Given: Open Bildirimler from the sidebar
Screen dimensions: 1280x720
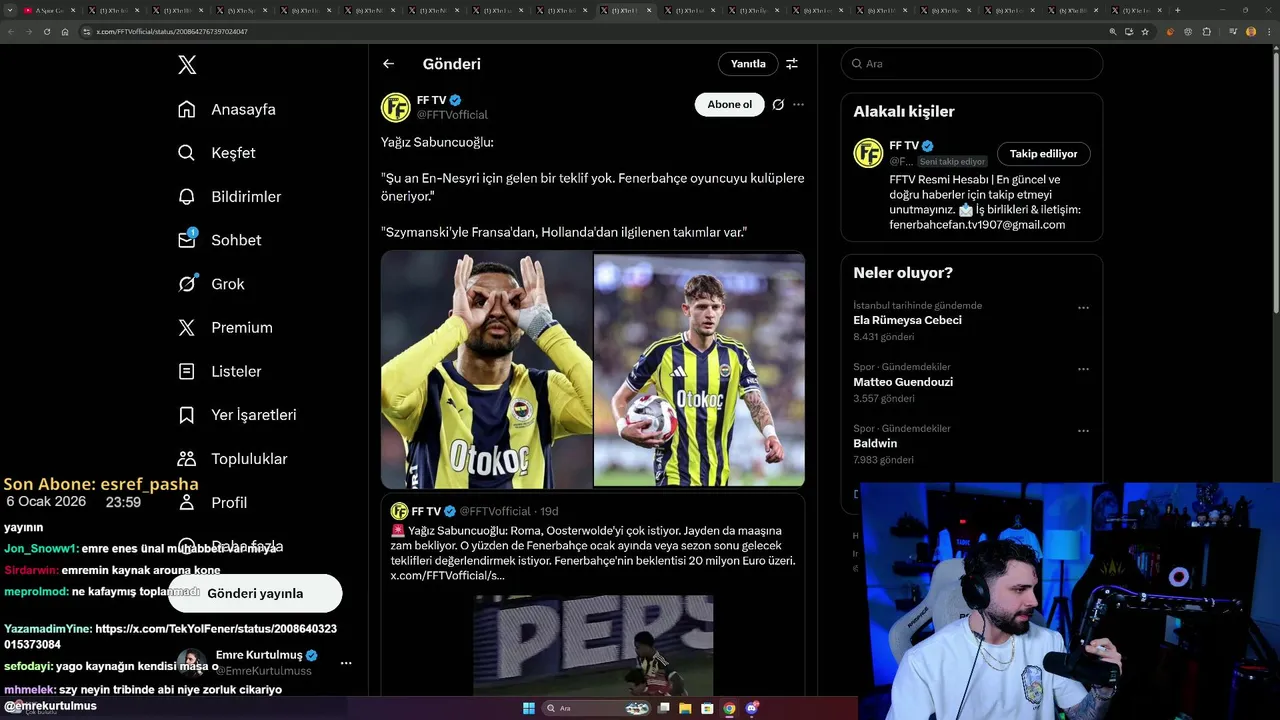Looking at the screenshot, I should (x=229, y=197).
